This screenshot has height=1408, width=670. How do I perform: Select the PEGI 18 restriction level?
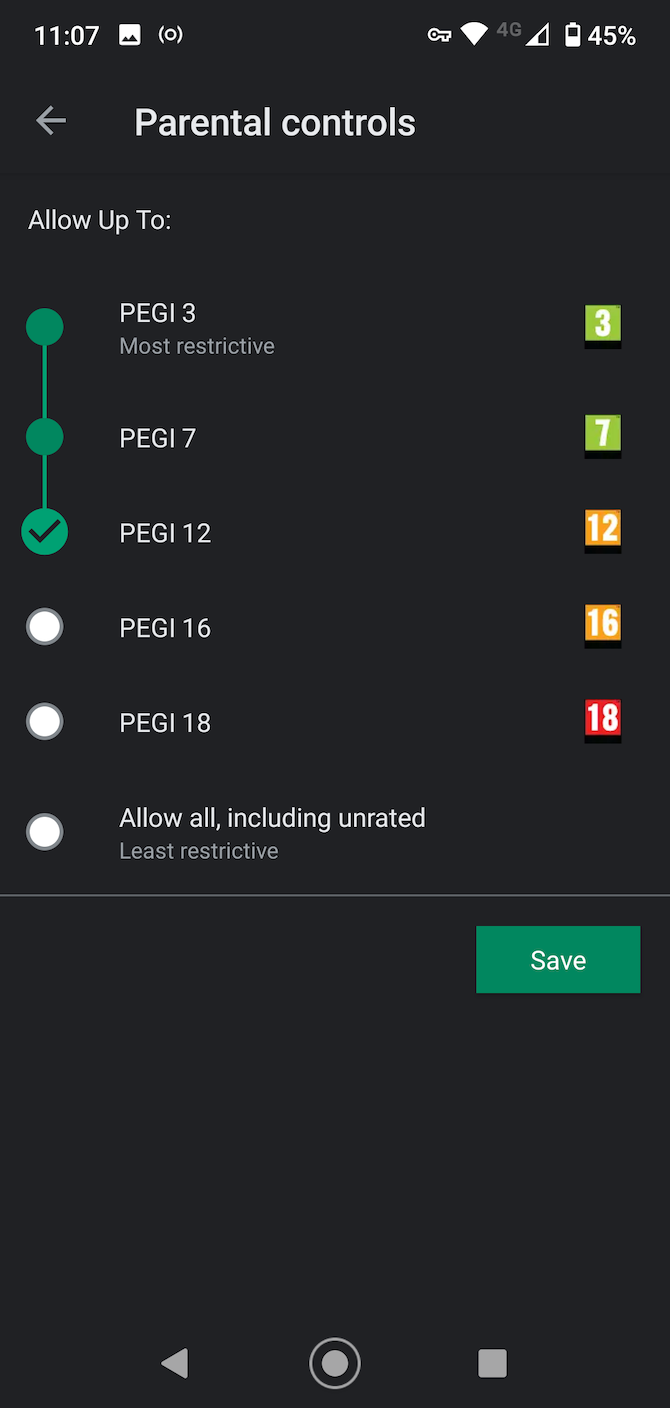(x=44, y=721)
